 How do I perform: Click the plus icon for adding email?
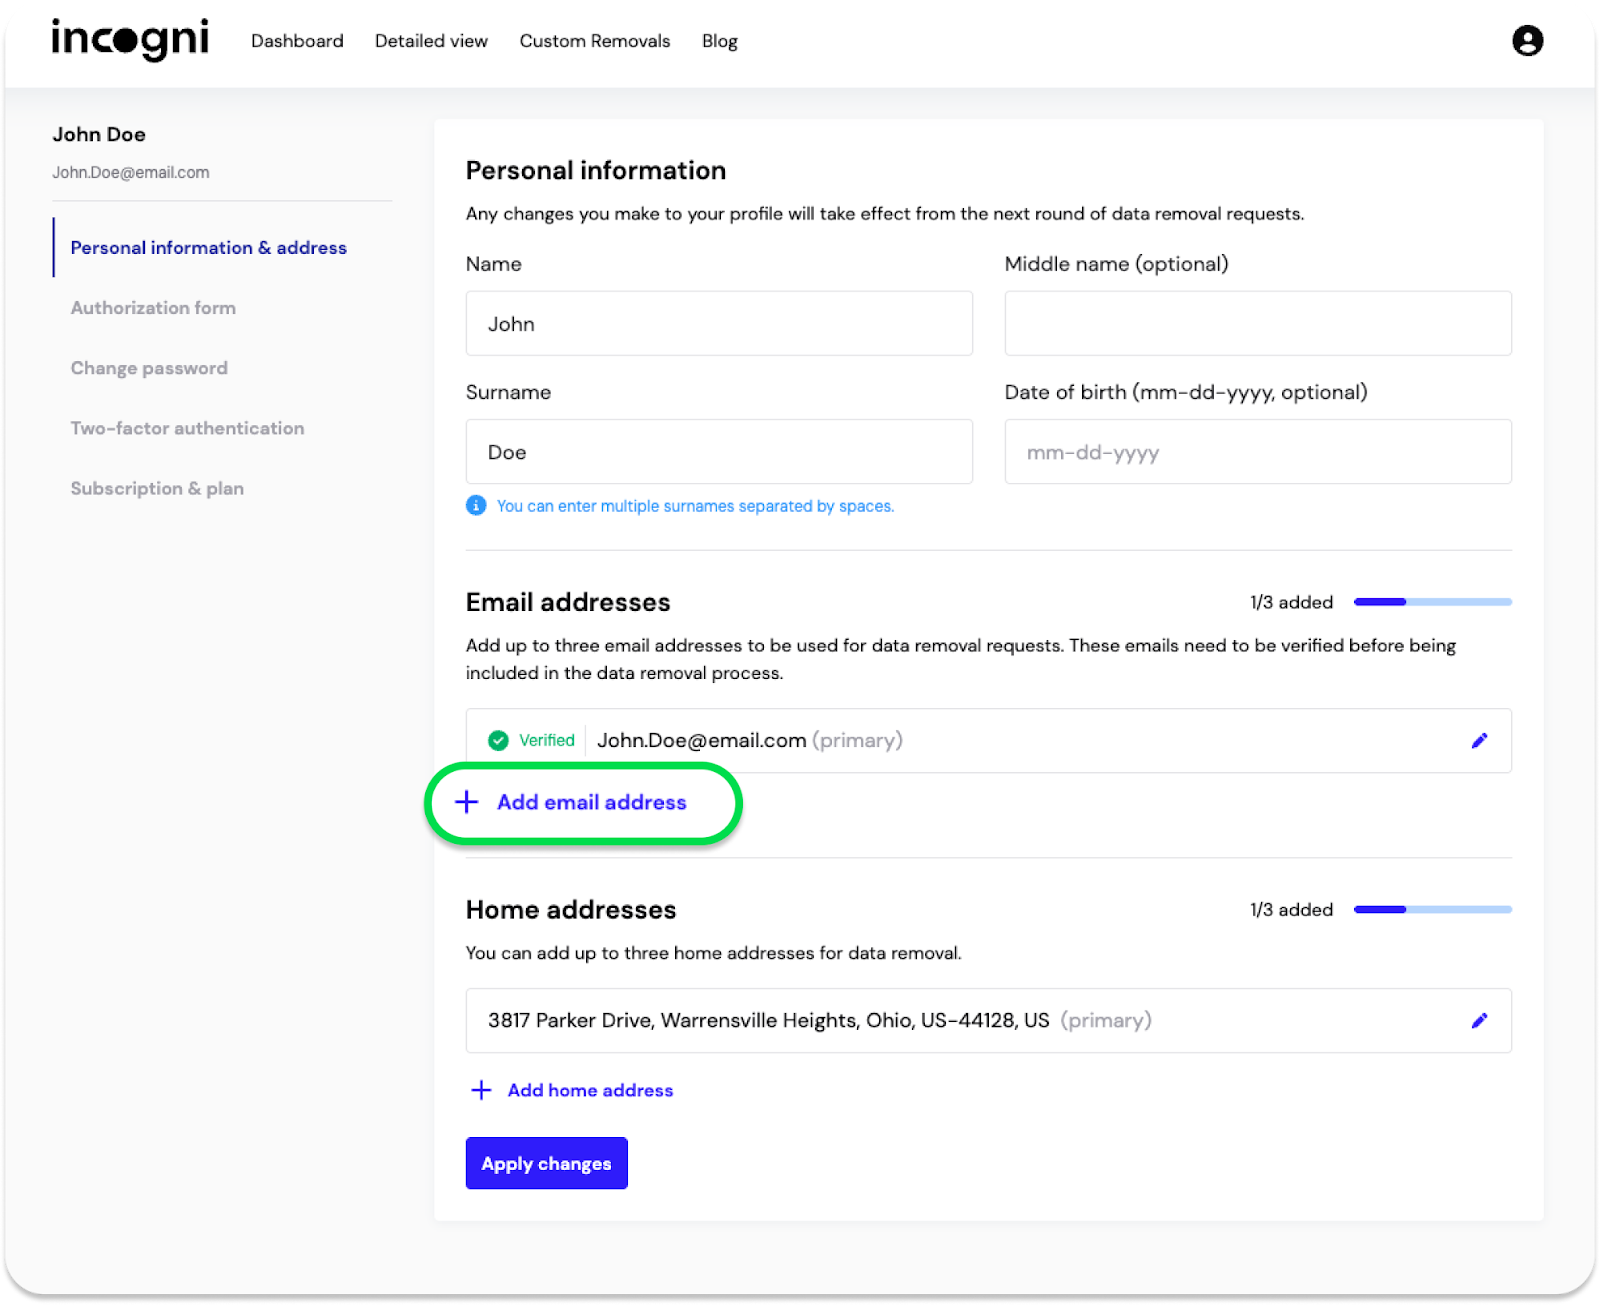(467, 802)
